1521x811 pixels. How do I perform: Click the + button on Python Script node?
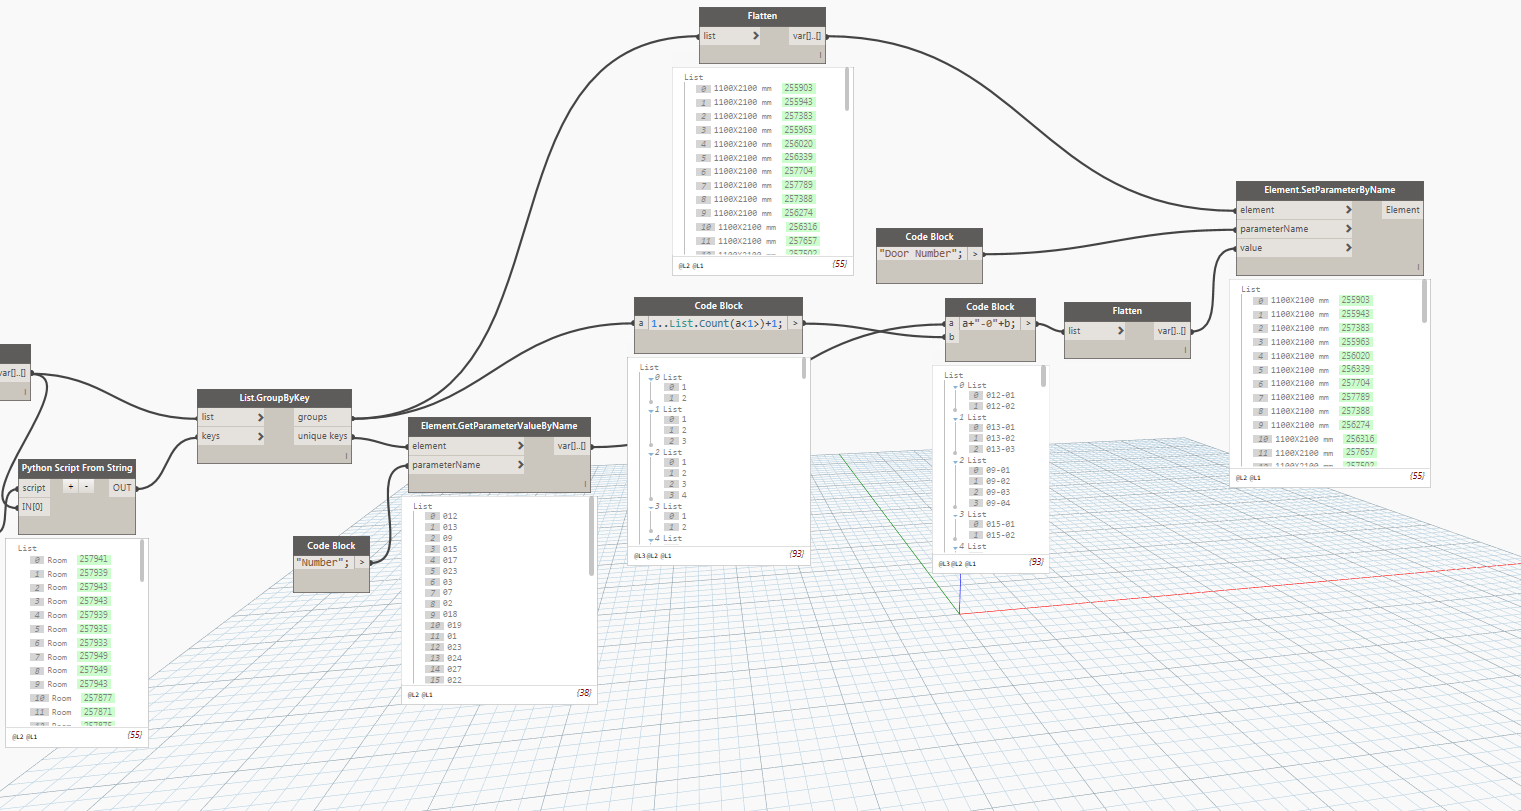tap(70, 487)
